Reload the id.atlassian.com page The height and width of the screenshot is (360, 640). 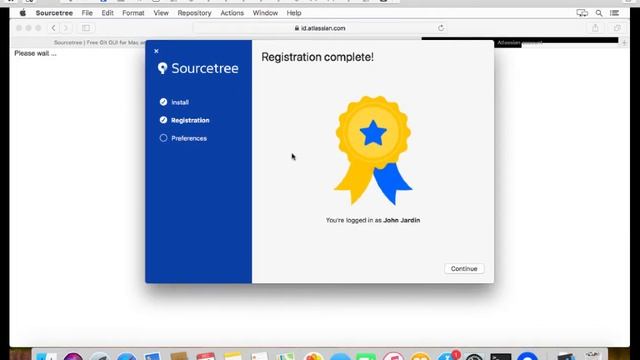441,28
